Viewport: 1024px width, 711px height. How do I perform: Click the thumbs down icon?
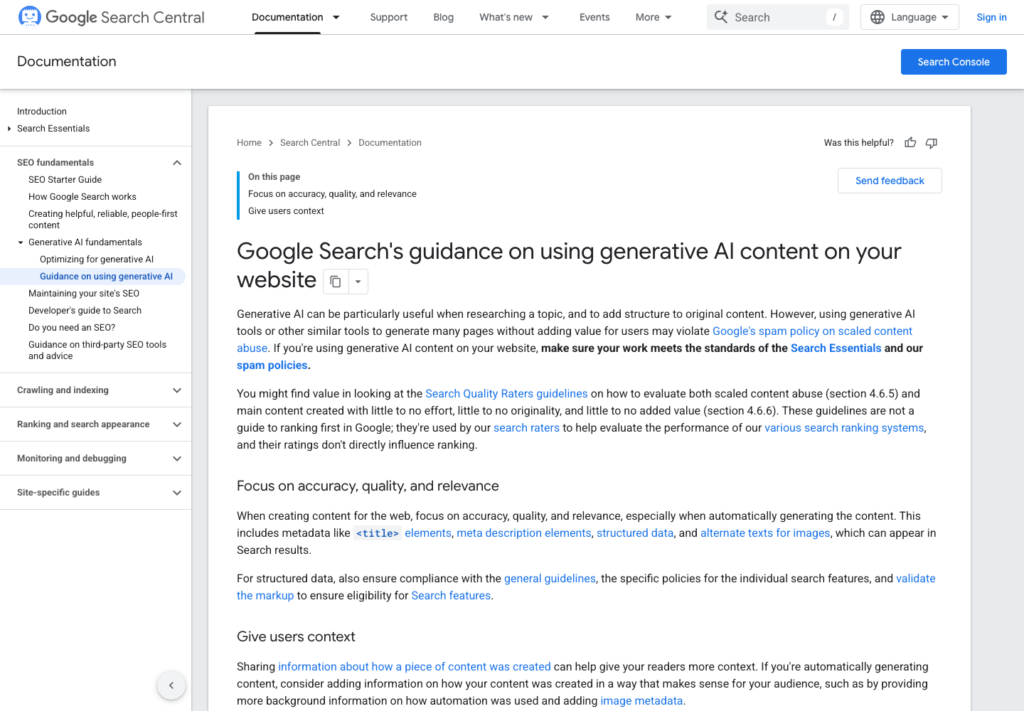931,142
